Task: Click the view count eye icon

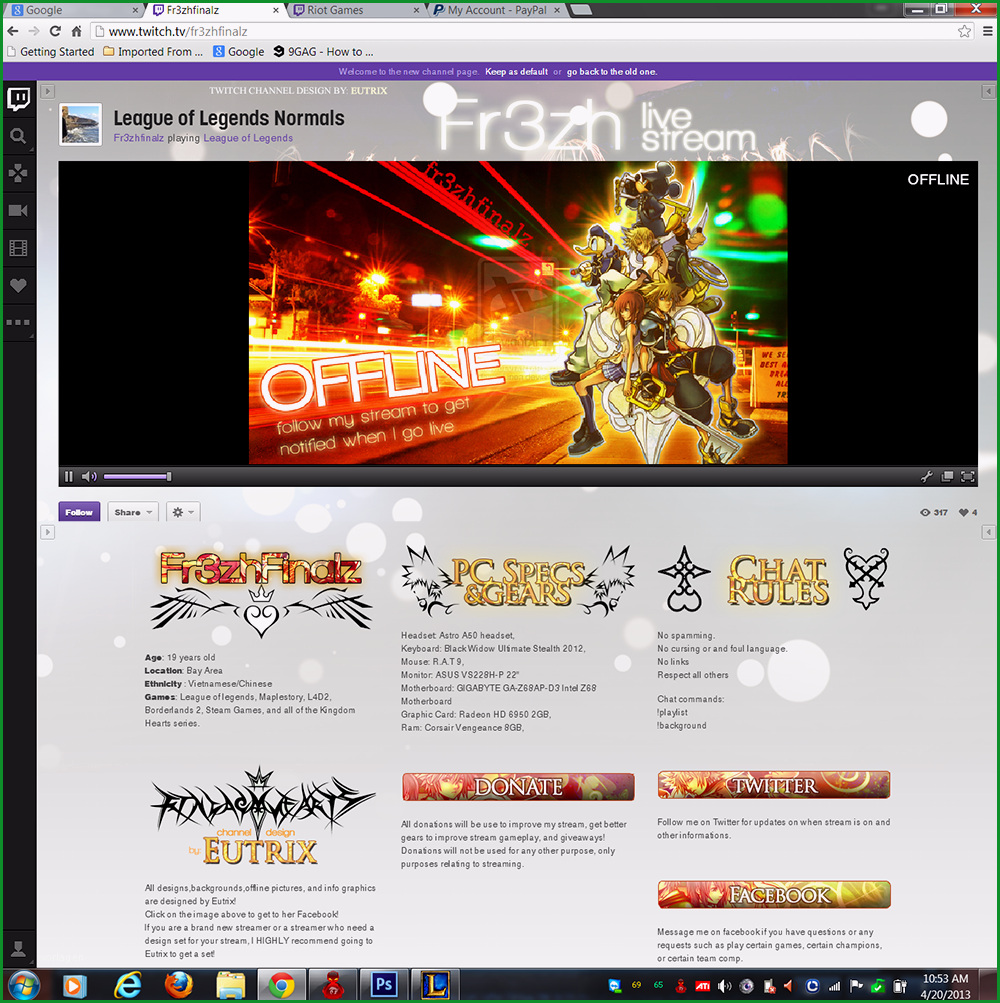Action: click(925, 512)
